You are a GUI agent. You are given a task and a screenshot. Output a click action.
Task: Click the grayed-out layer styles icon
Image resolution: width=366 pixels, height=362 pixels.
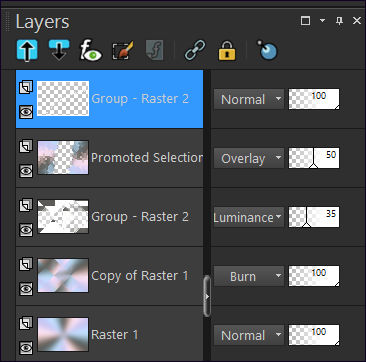tap(155, 51)
